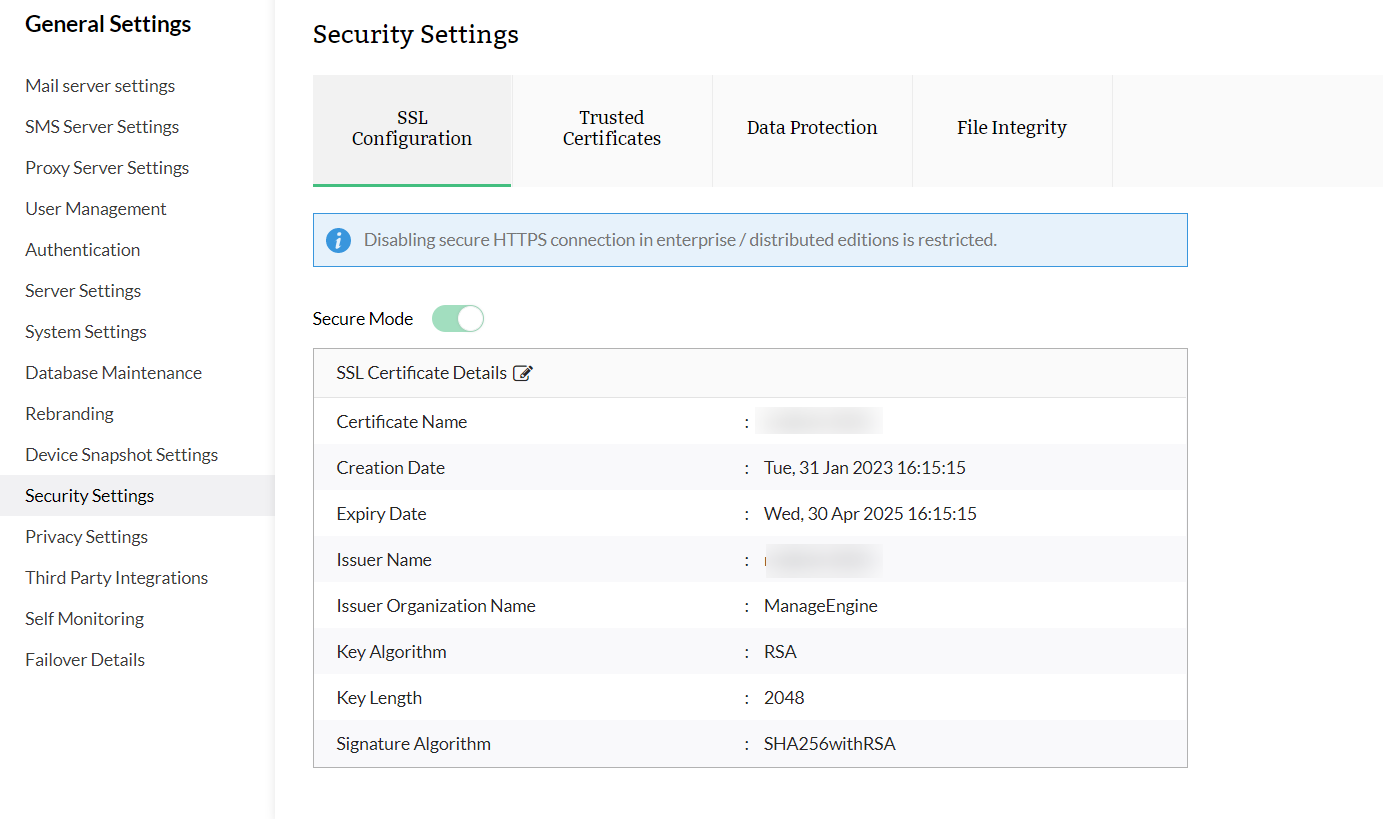The width and height of the screenshot is (1383, 819).
Task: Open the Authentication settings page
Action: click(82, 249)
